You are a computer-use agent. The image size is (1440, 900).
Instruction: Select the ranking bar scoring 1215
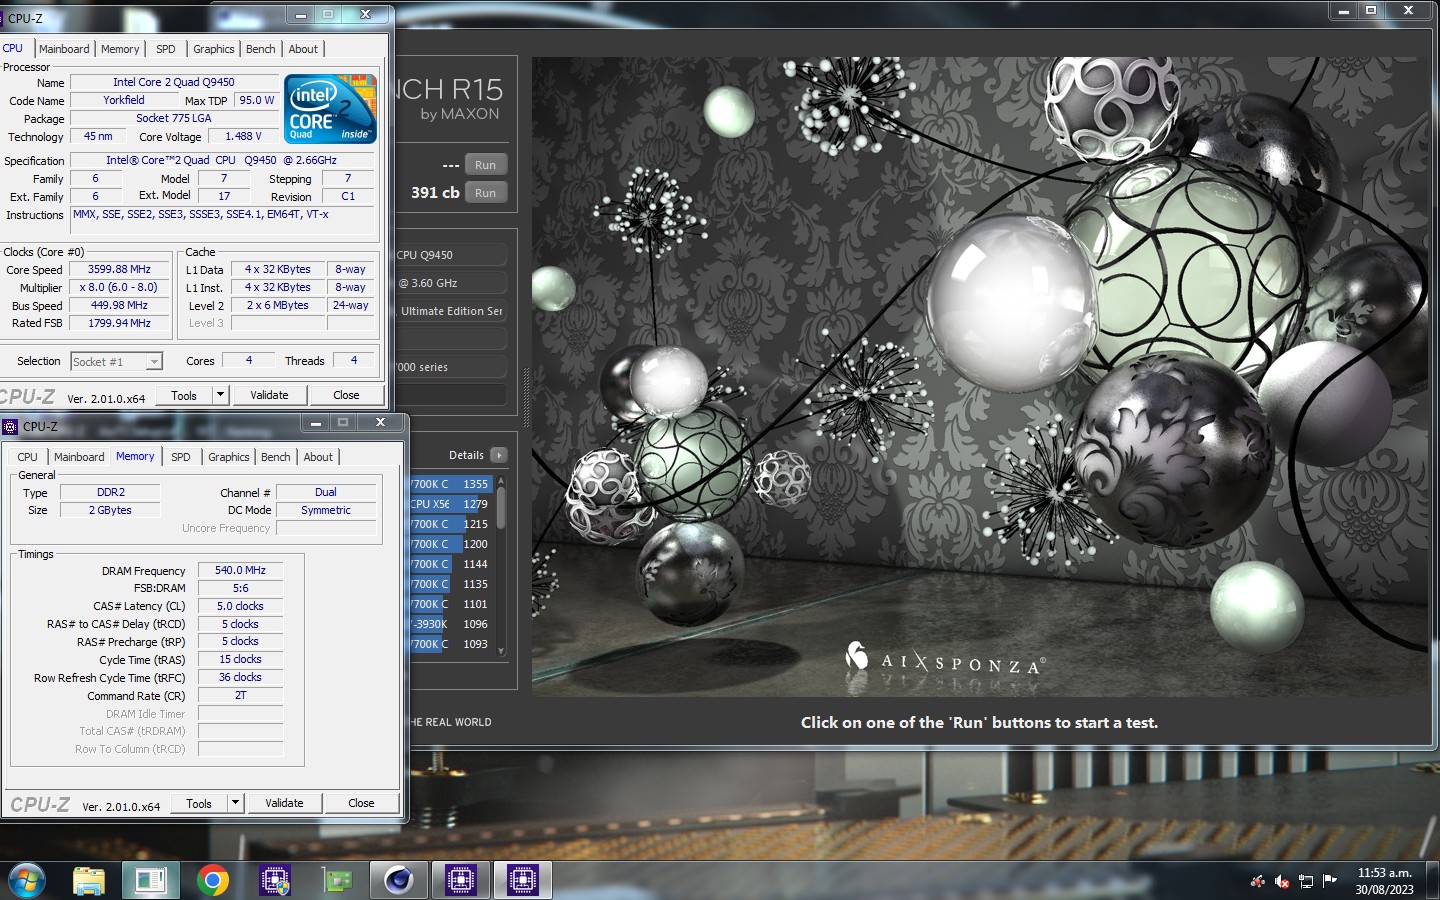click(x=451, y=524)
